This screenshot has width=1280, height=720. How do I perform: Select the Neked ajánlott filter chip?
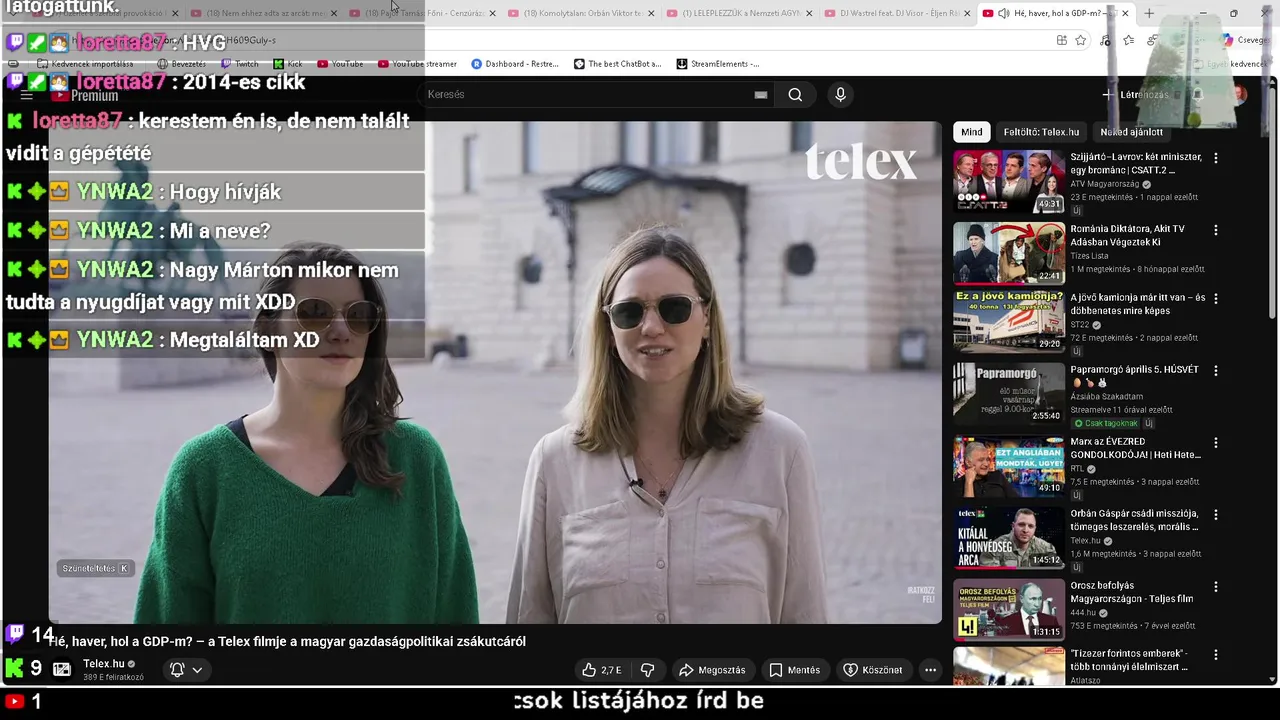click(1131, 132)
